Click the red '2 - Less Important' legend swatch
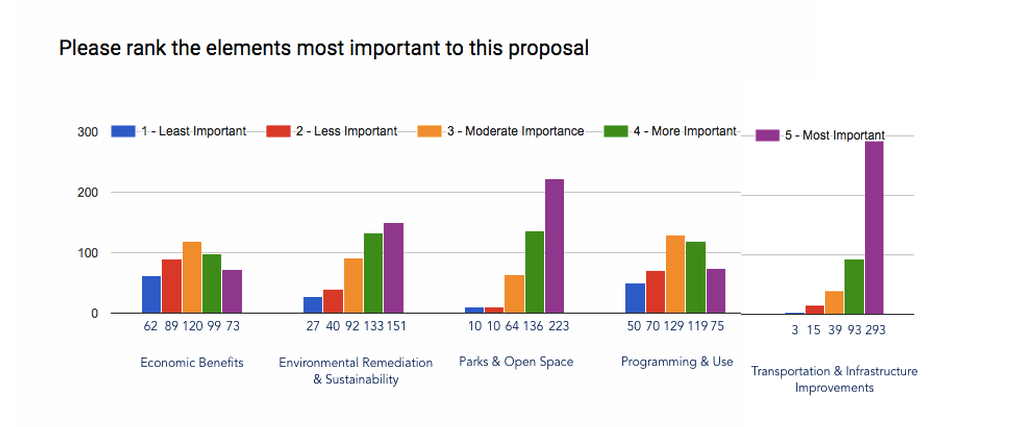1021x427 pixels. point(278,131)
